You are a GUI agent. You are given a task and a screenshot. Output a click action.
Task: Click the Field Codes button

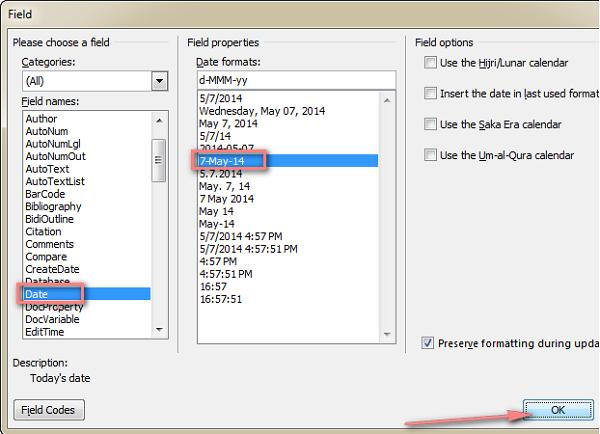49,410
